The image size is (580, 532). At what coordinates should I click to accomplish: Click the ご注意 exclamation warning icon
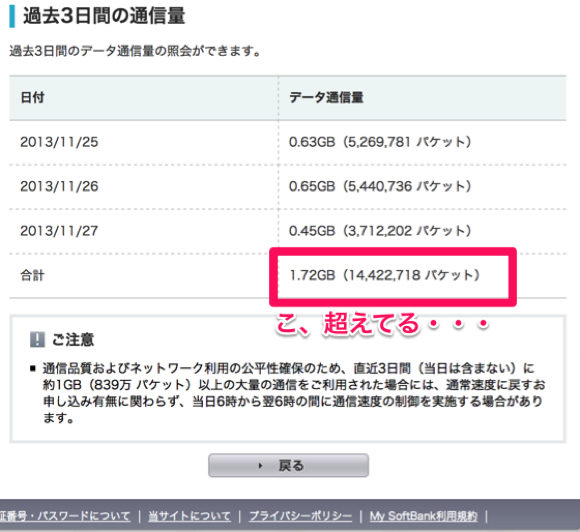coord(37,339)
